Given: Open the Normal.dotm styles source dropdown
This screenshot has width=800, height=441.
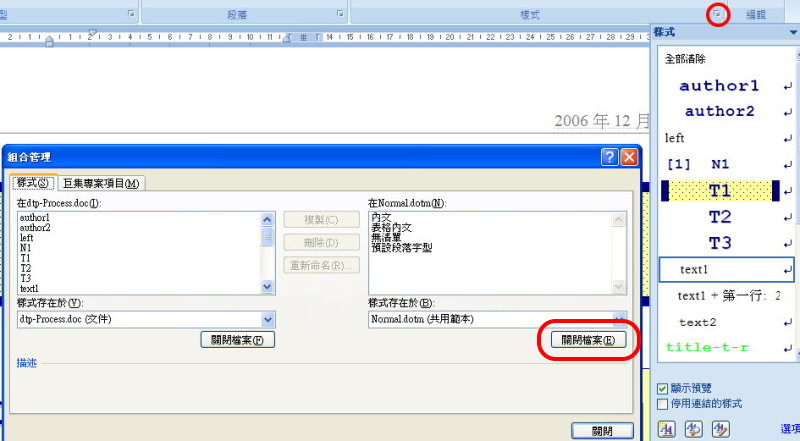Looking at the screenshot, I should click(619, 319).
